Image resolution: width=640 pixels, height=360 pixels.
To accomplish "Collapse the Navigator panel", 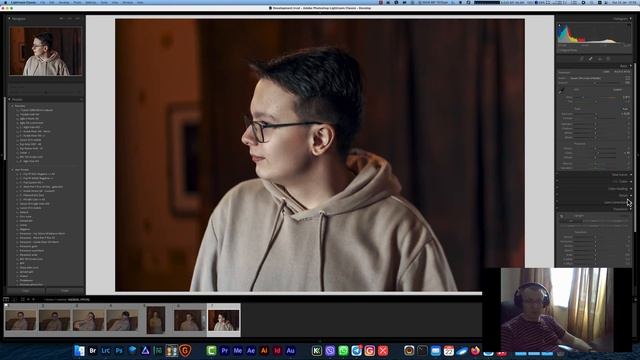I will (9, 18).
